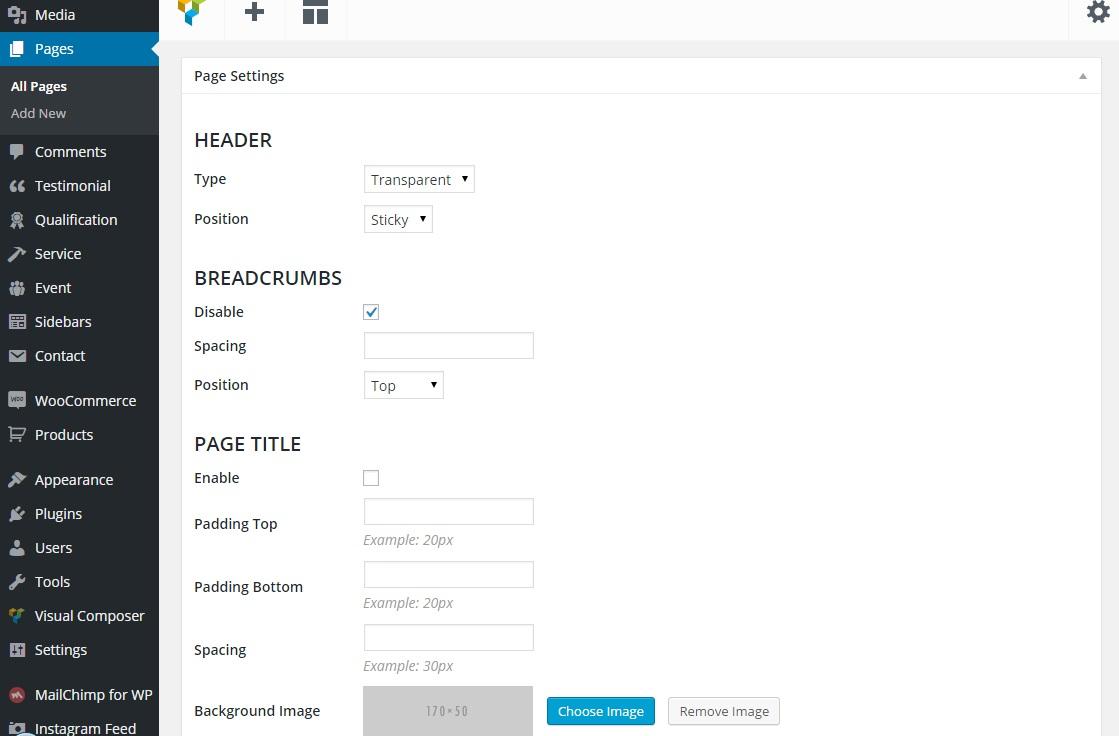Open the Header Position Sticky dropdown
The image size is (1119, 736).
pyautogui.click(x=398, y=220)
